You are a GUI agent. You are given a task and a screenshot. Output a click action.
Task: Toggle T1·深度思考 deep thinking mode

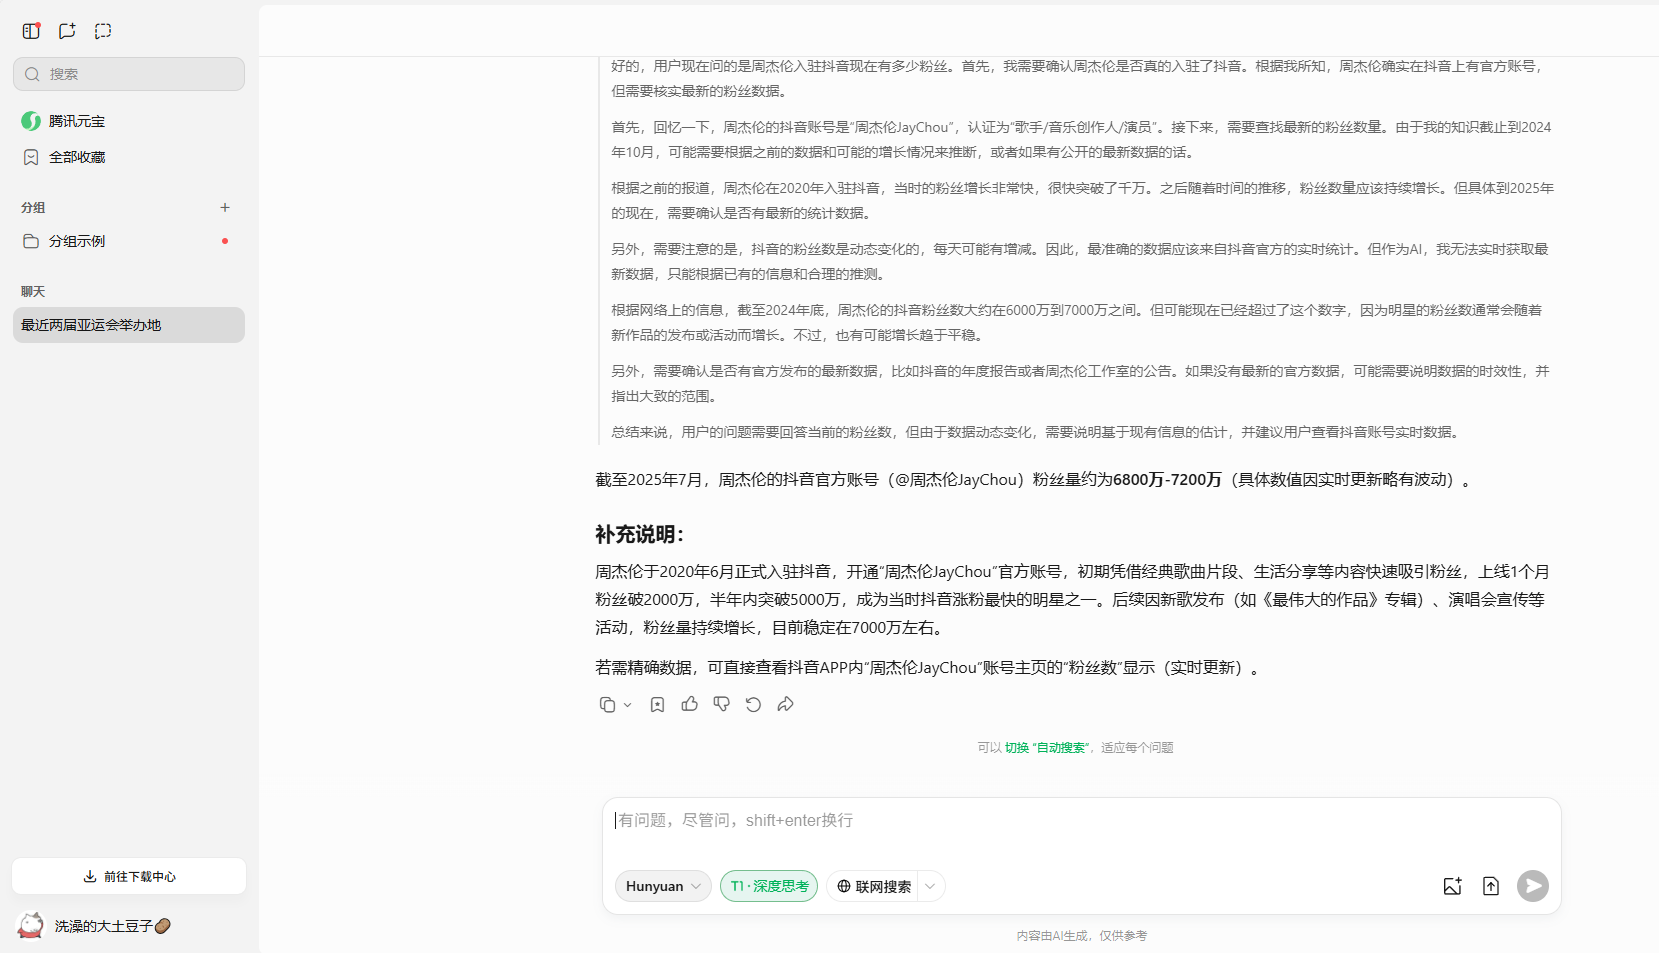point(769,886)
